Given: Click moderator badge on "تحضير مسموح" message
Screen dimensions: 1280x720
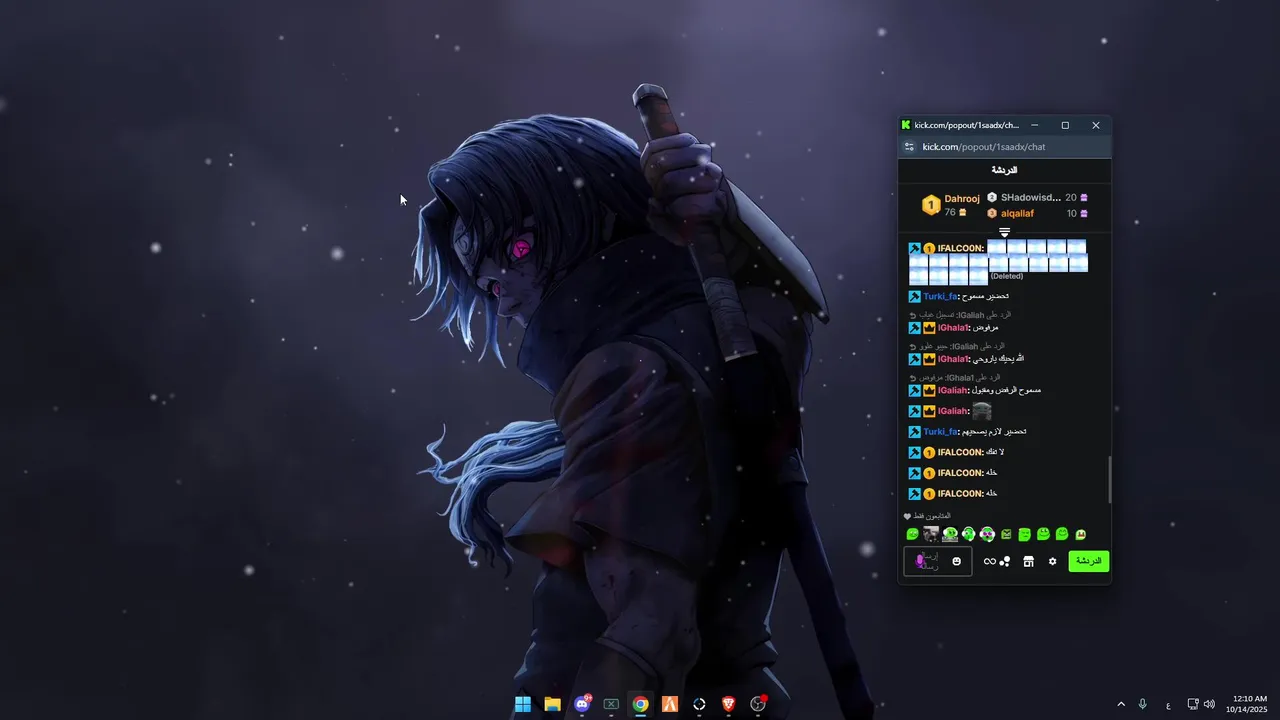Looking at the screenshot, I should 914,296.
